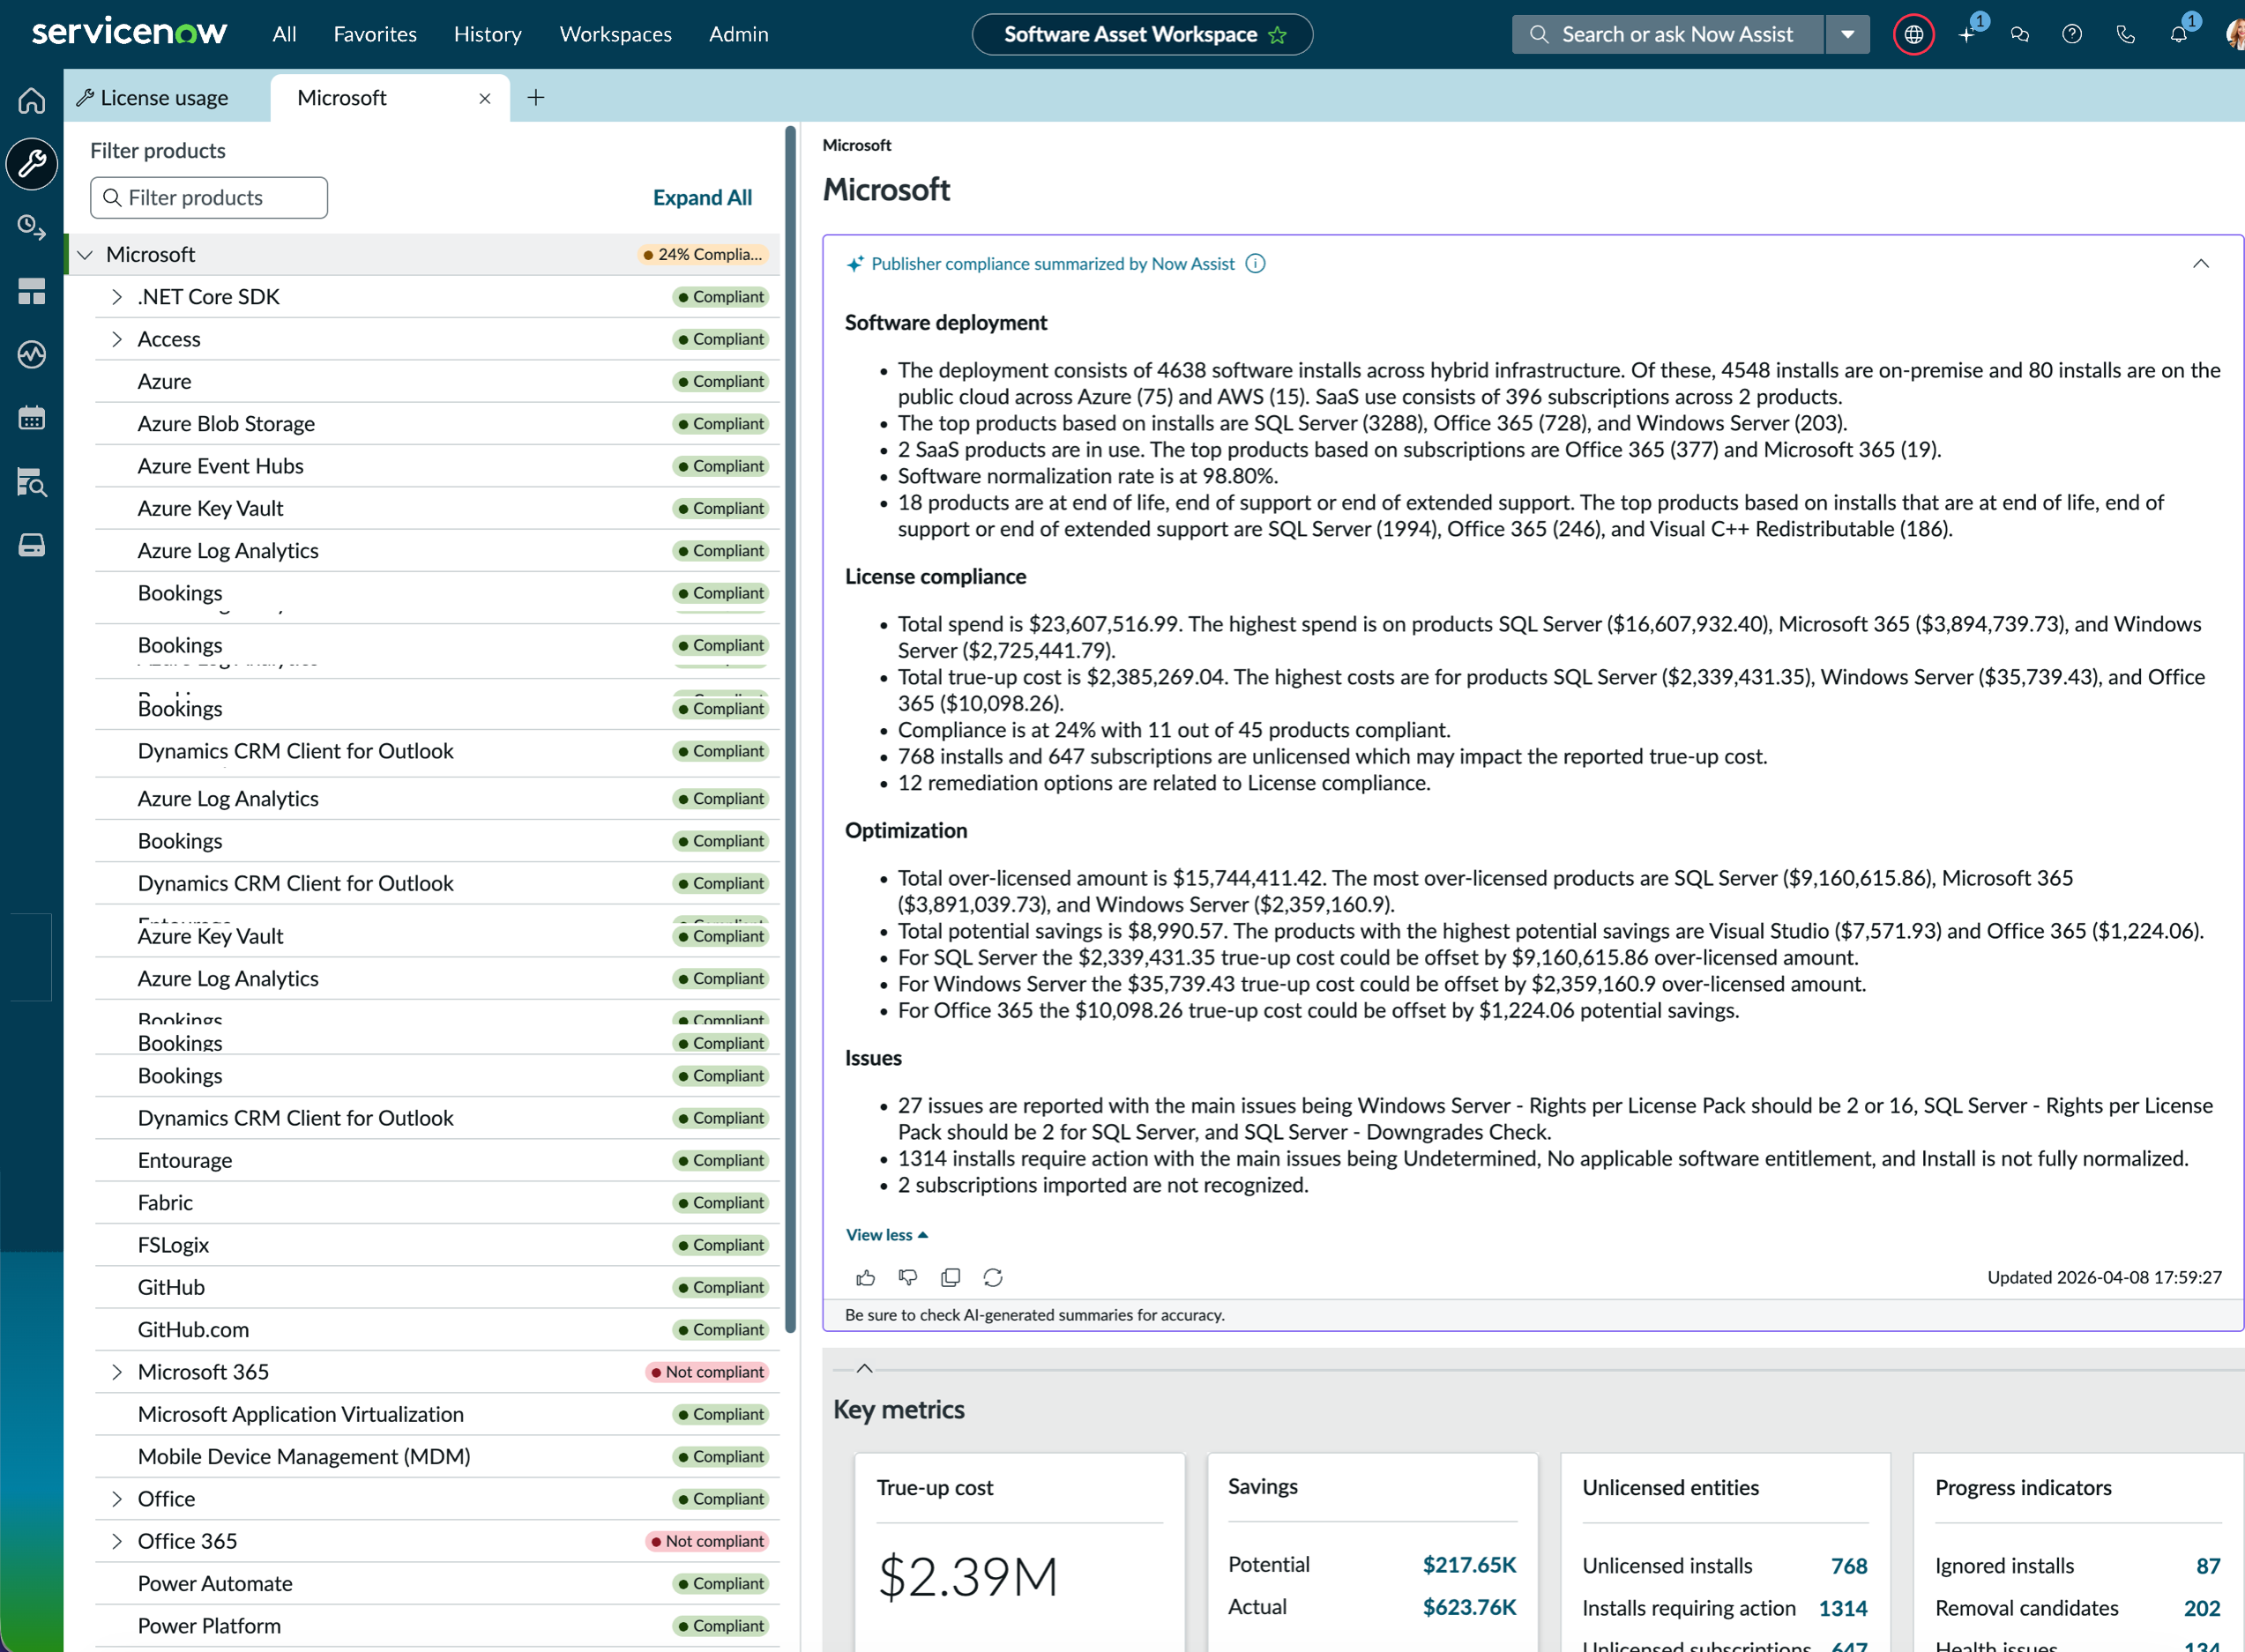Screen dimensions: 2245x1652
Task: Click Expand All link
Action: click(702, 198)
